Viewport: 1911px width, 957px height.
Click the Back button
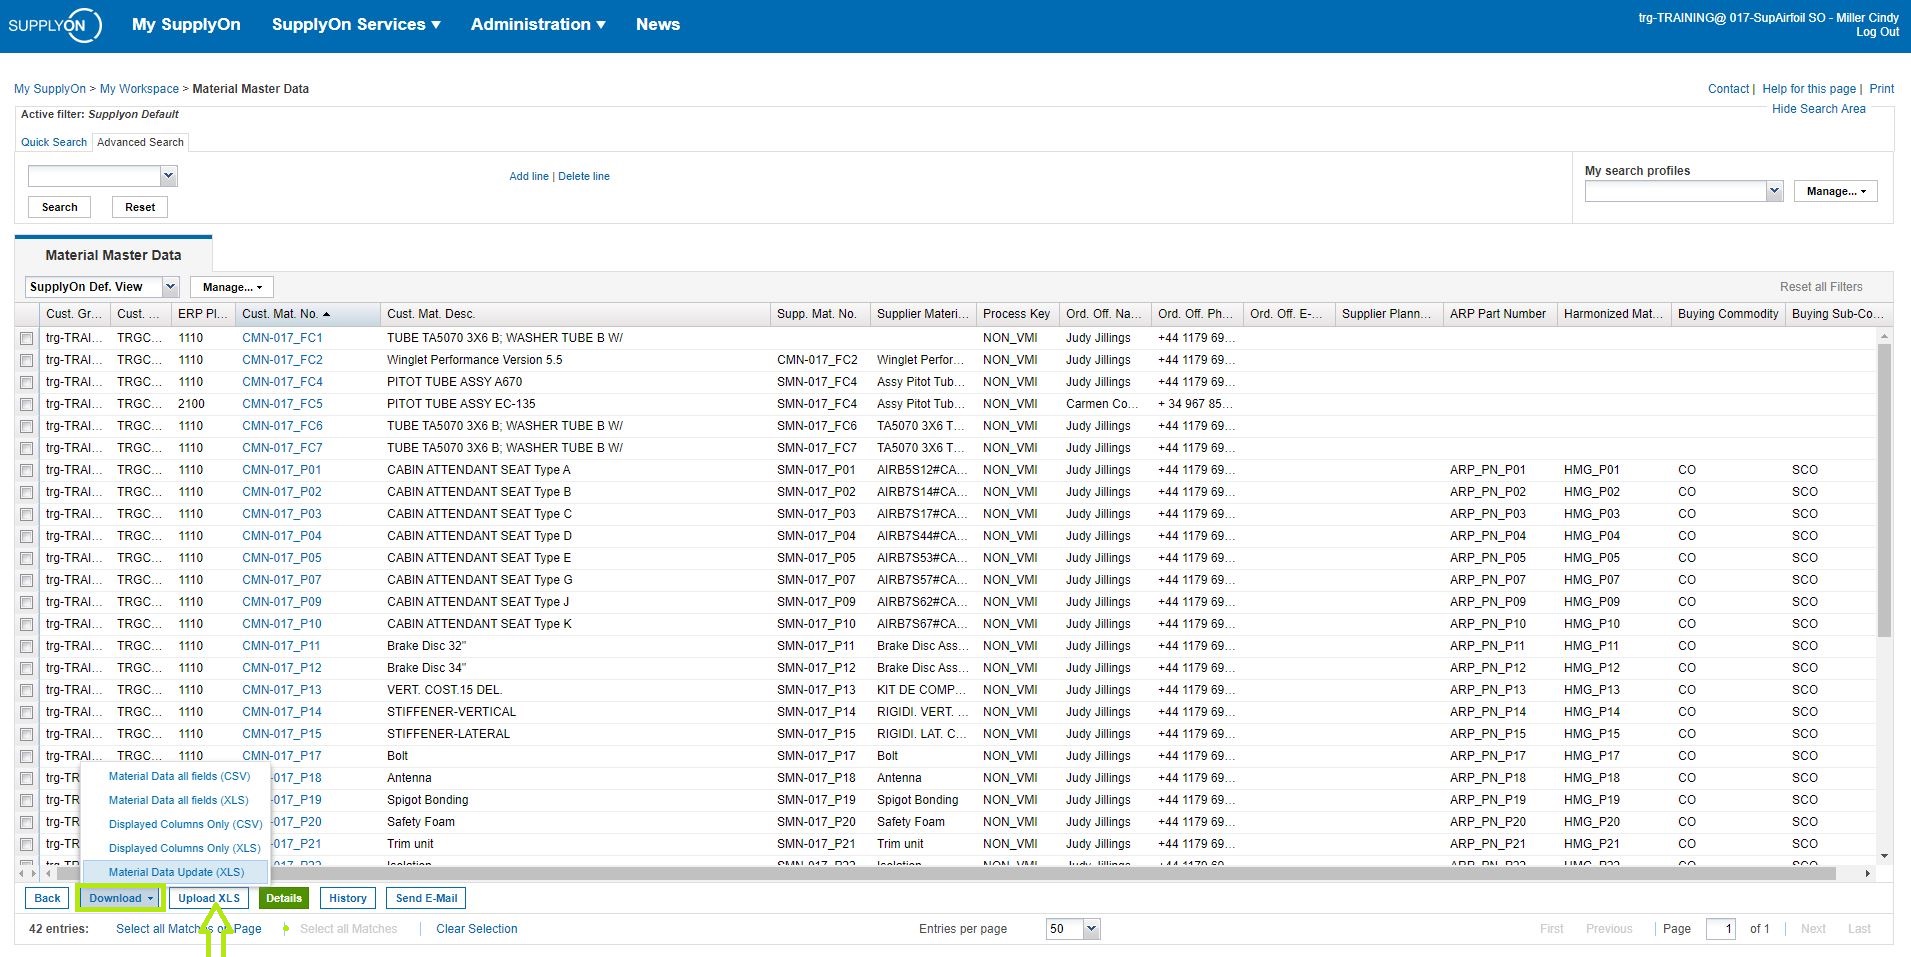(x=47, y=898)
